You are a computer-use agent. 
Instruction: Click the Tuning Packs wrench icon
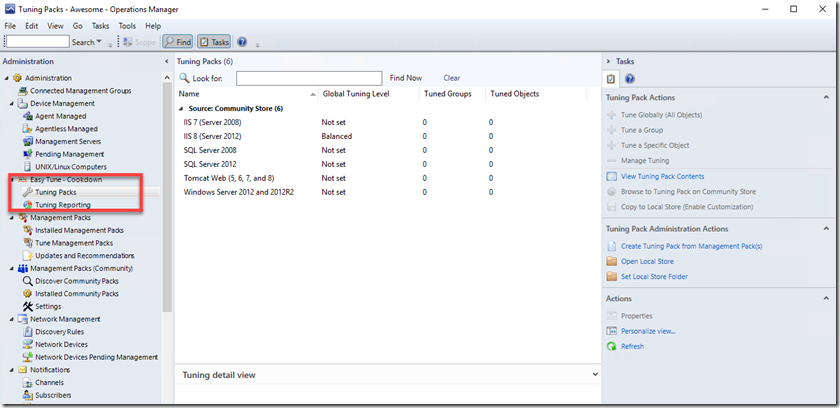(28, 192)
